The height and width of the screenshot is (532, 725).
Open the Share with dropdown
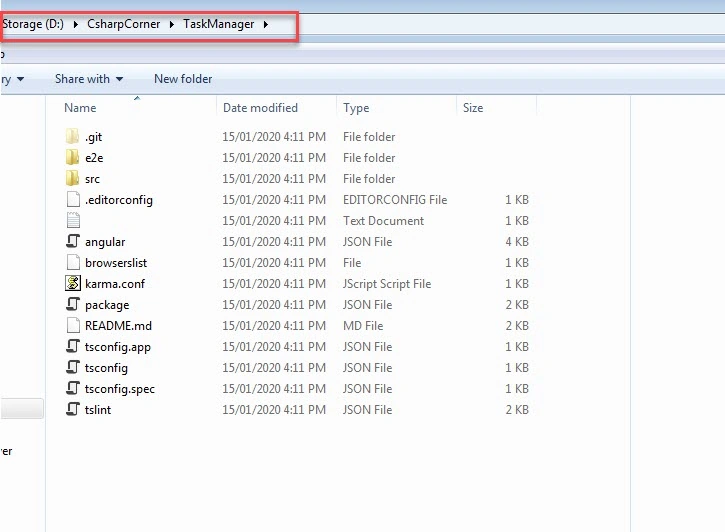pos(89,79)
